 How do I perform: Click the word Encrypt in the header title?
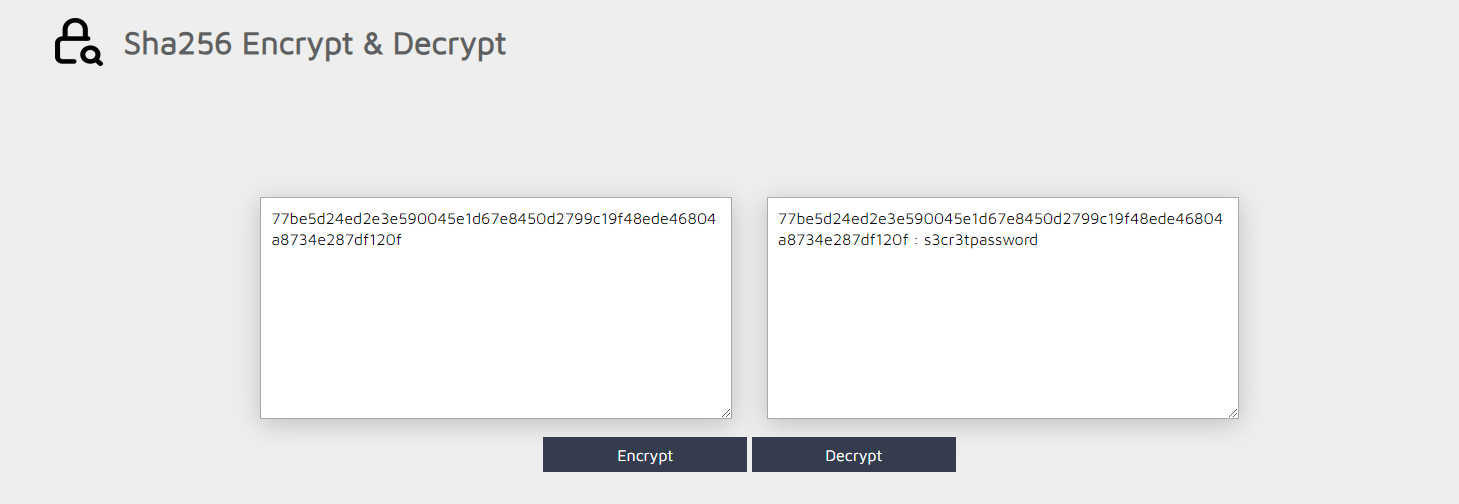click(298, 45)
